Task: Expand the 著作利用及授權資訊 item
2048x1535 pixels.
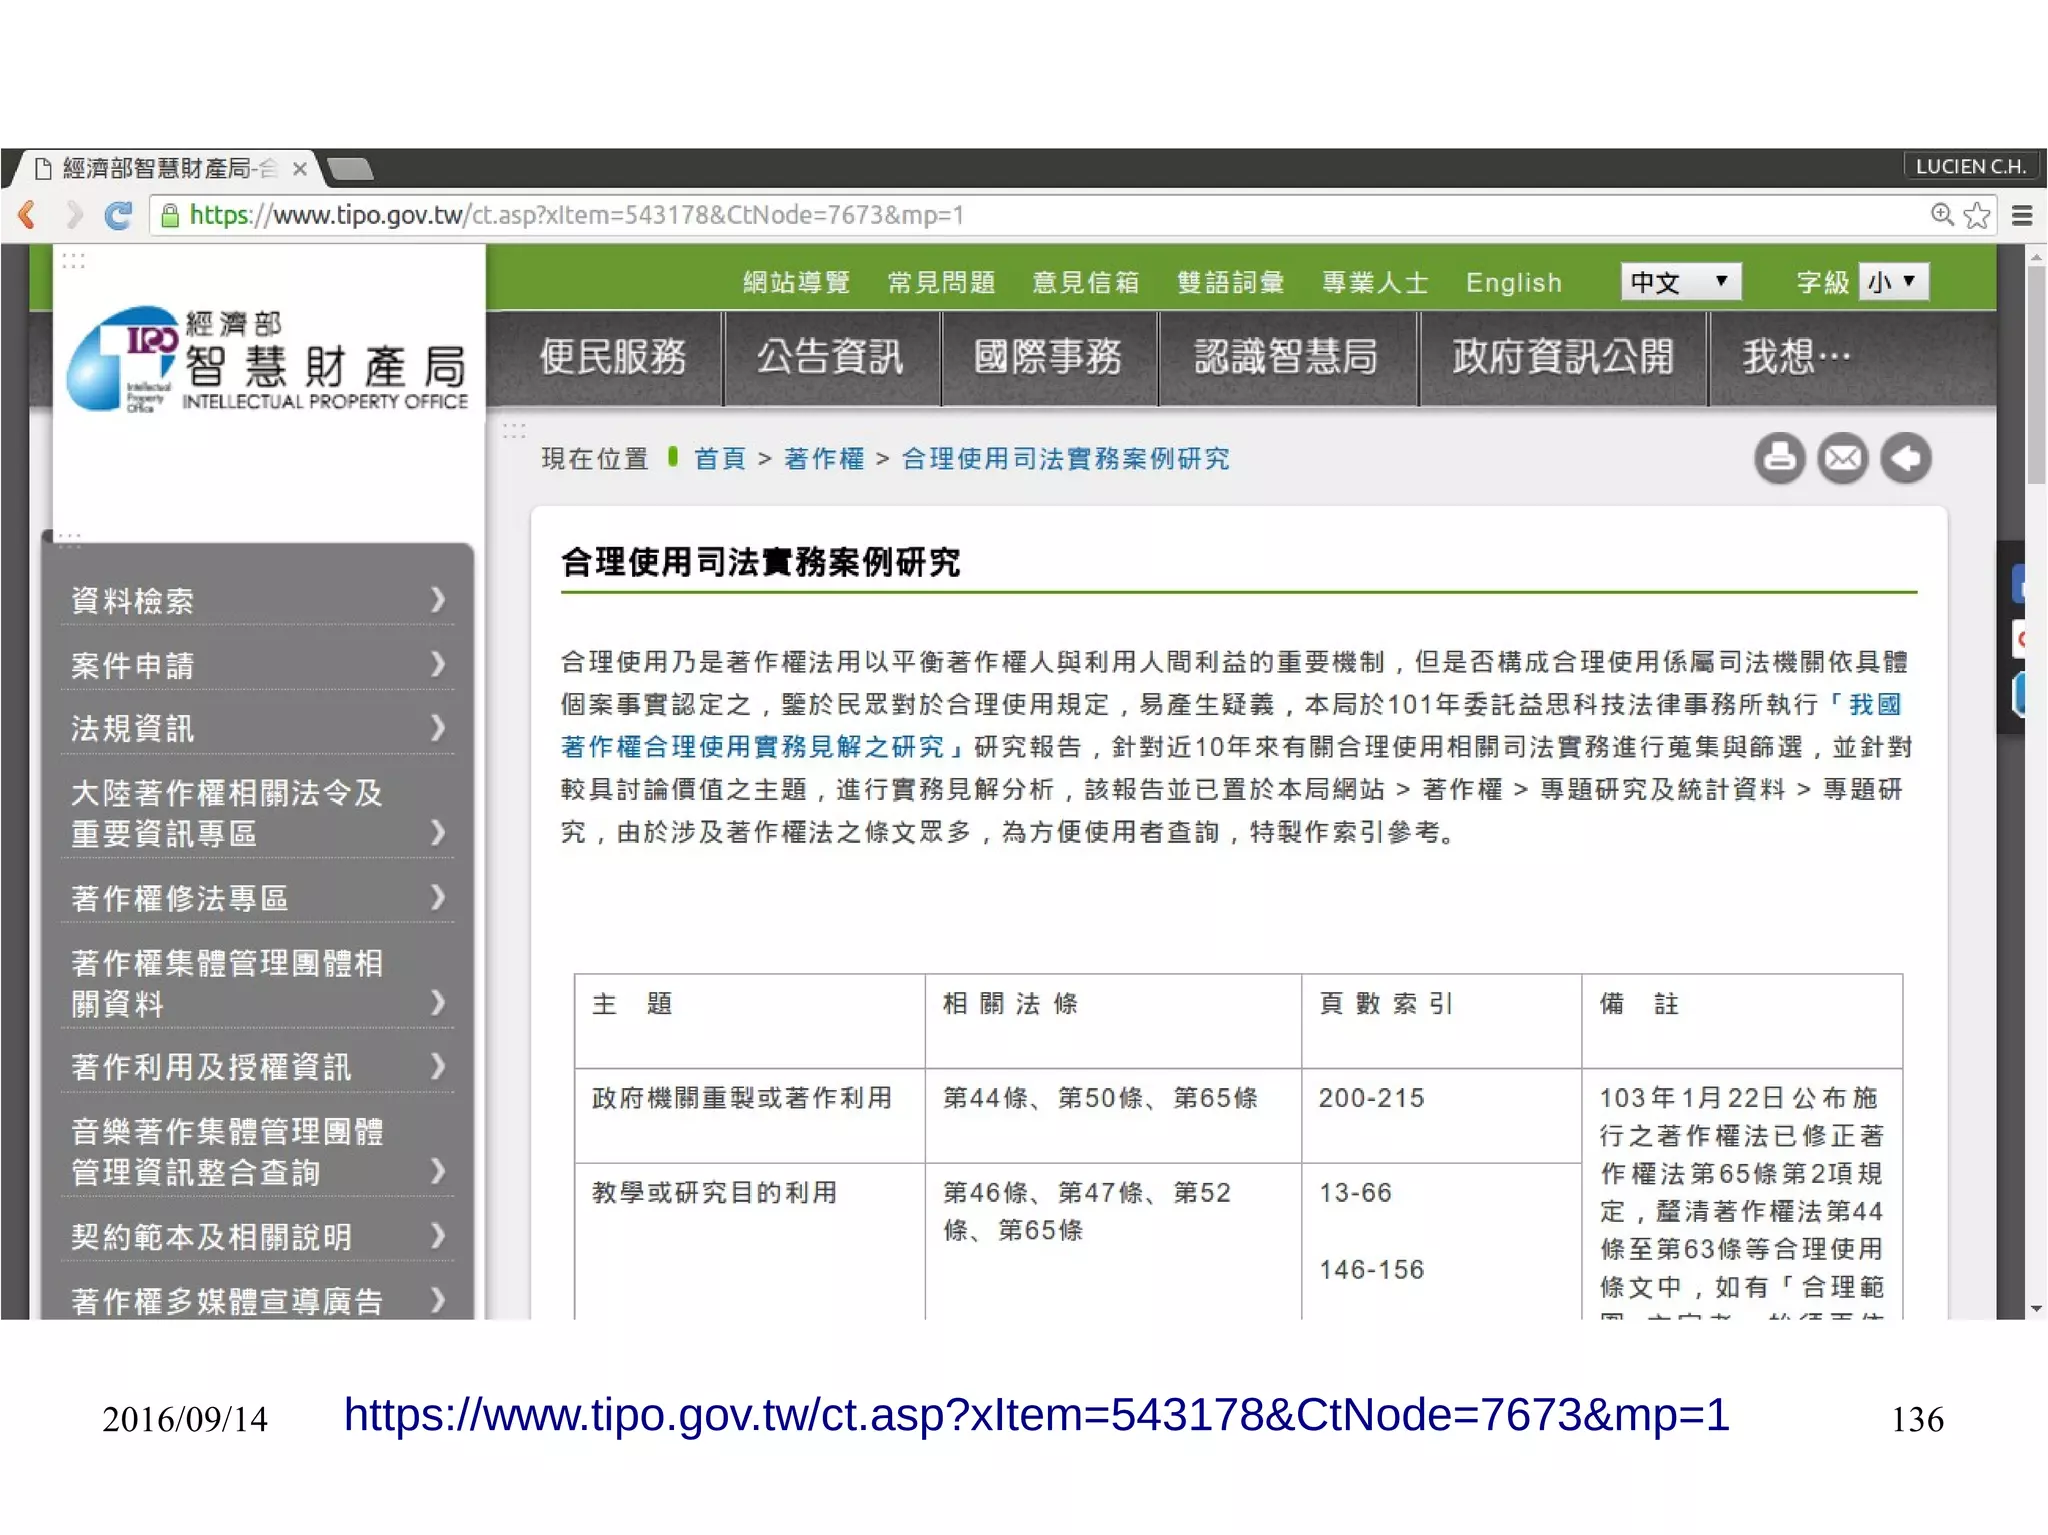Action: (x=258, y=1067)
